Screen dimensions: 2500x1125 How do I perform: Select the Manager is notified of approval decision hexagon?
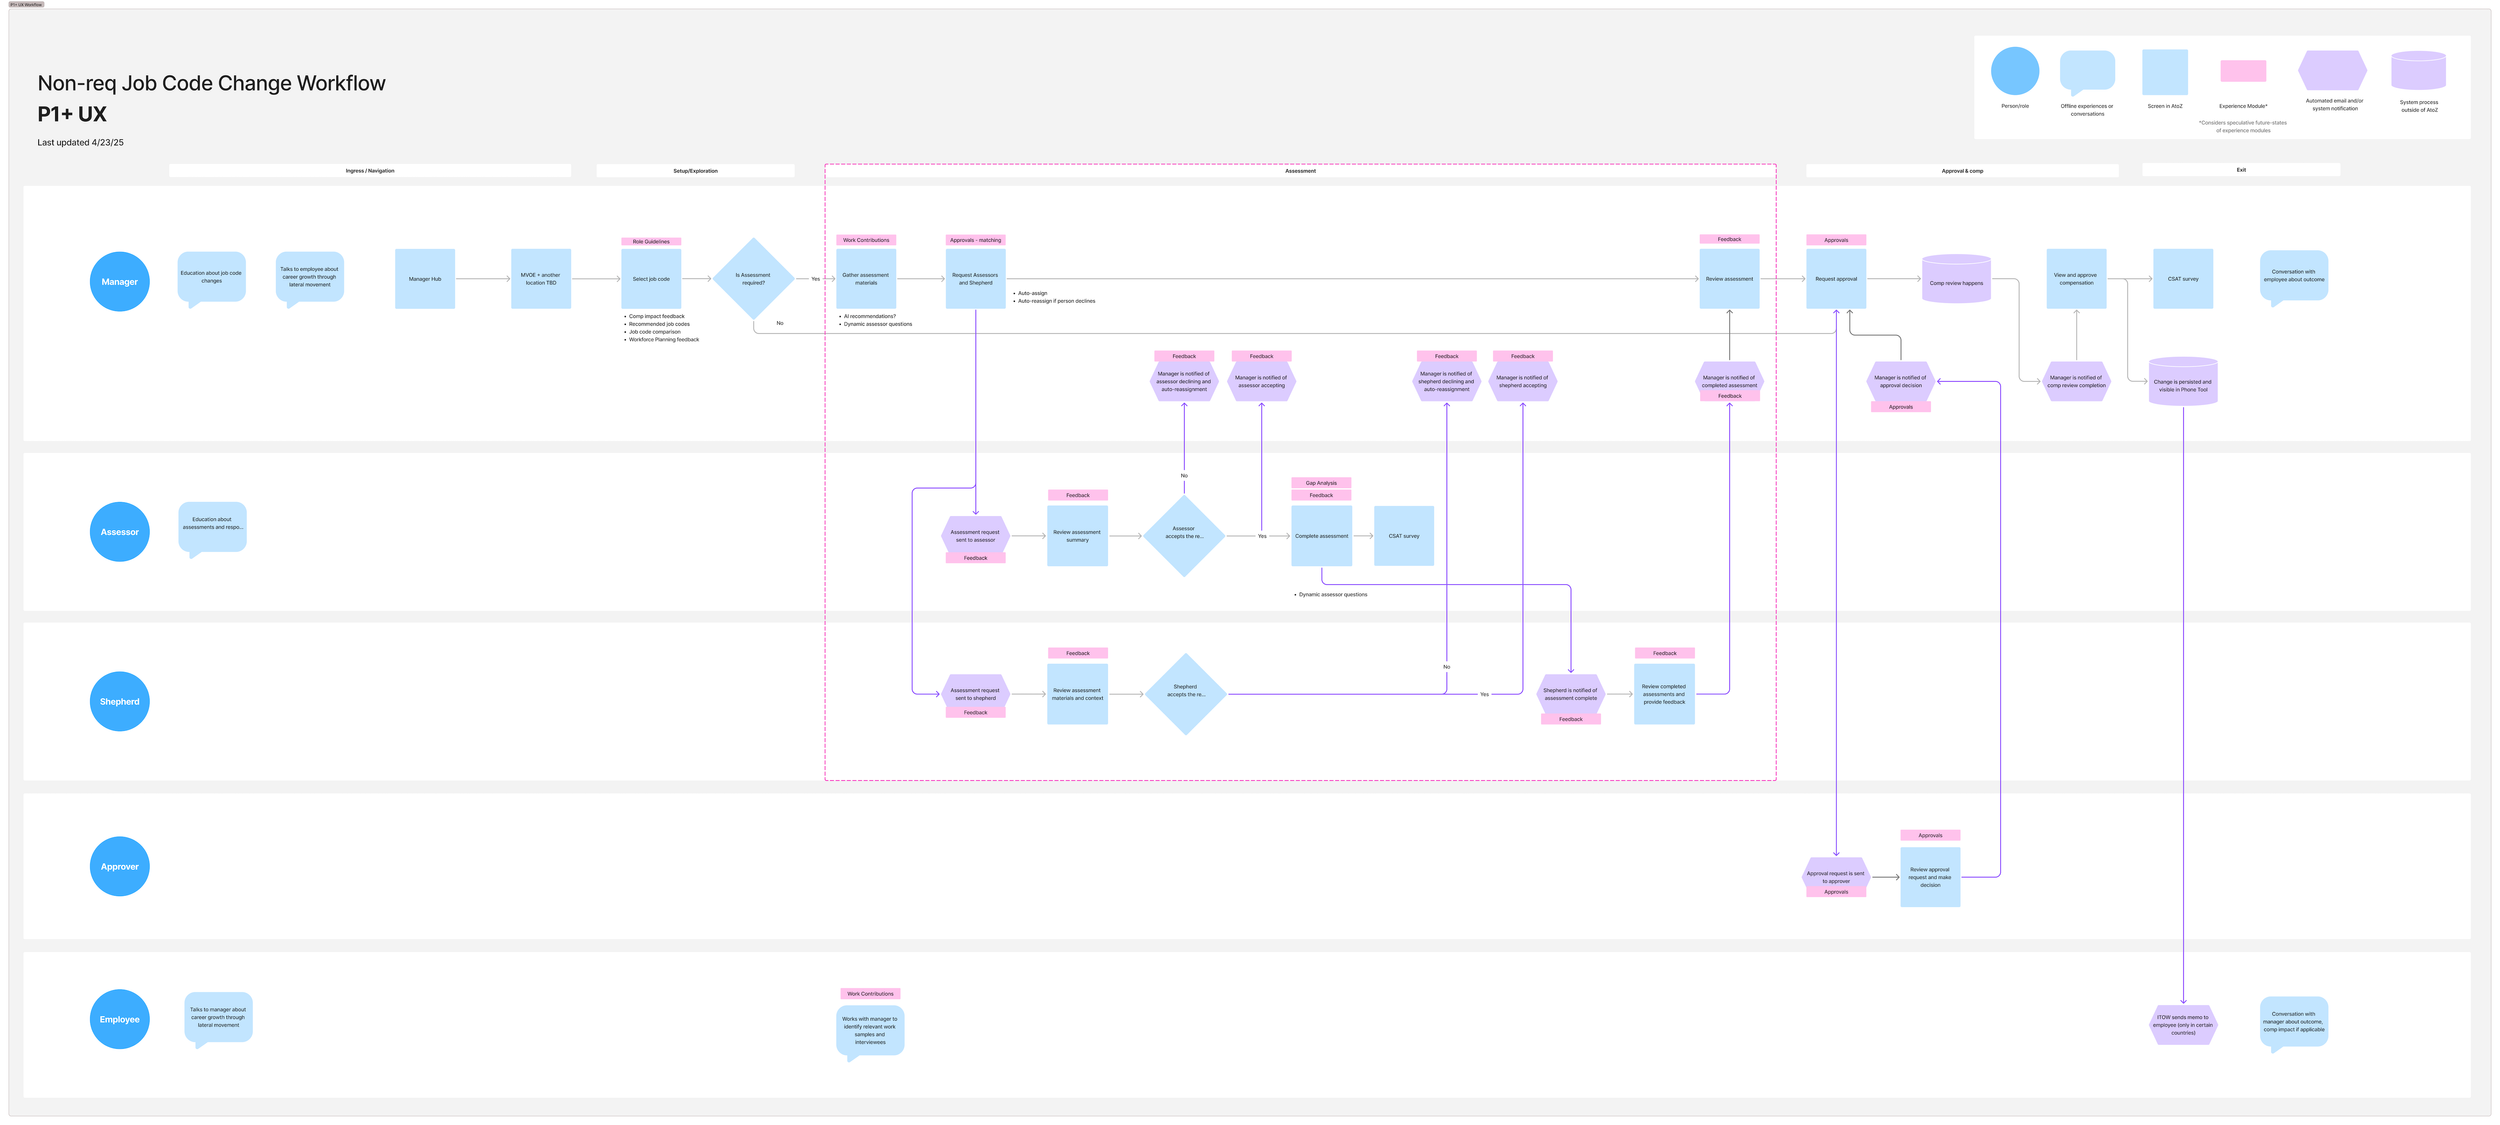coord(1900,381)
